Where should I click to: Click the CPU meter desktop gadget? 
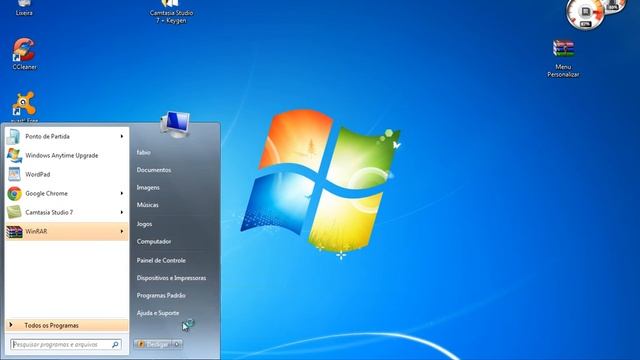(x=586, y=13)
